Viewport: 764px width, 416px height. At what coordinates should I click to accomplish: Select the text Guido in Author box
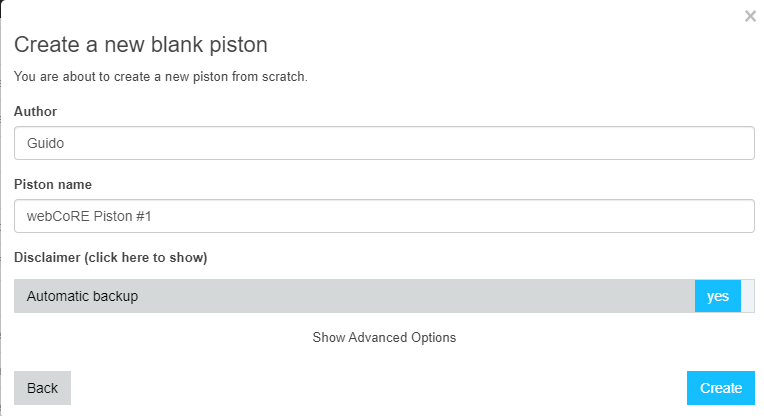pos(45,143)
